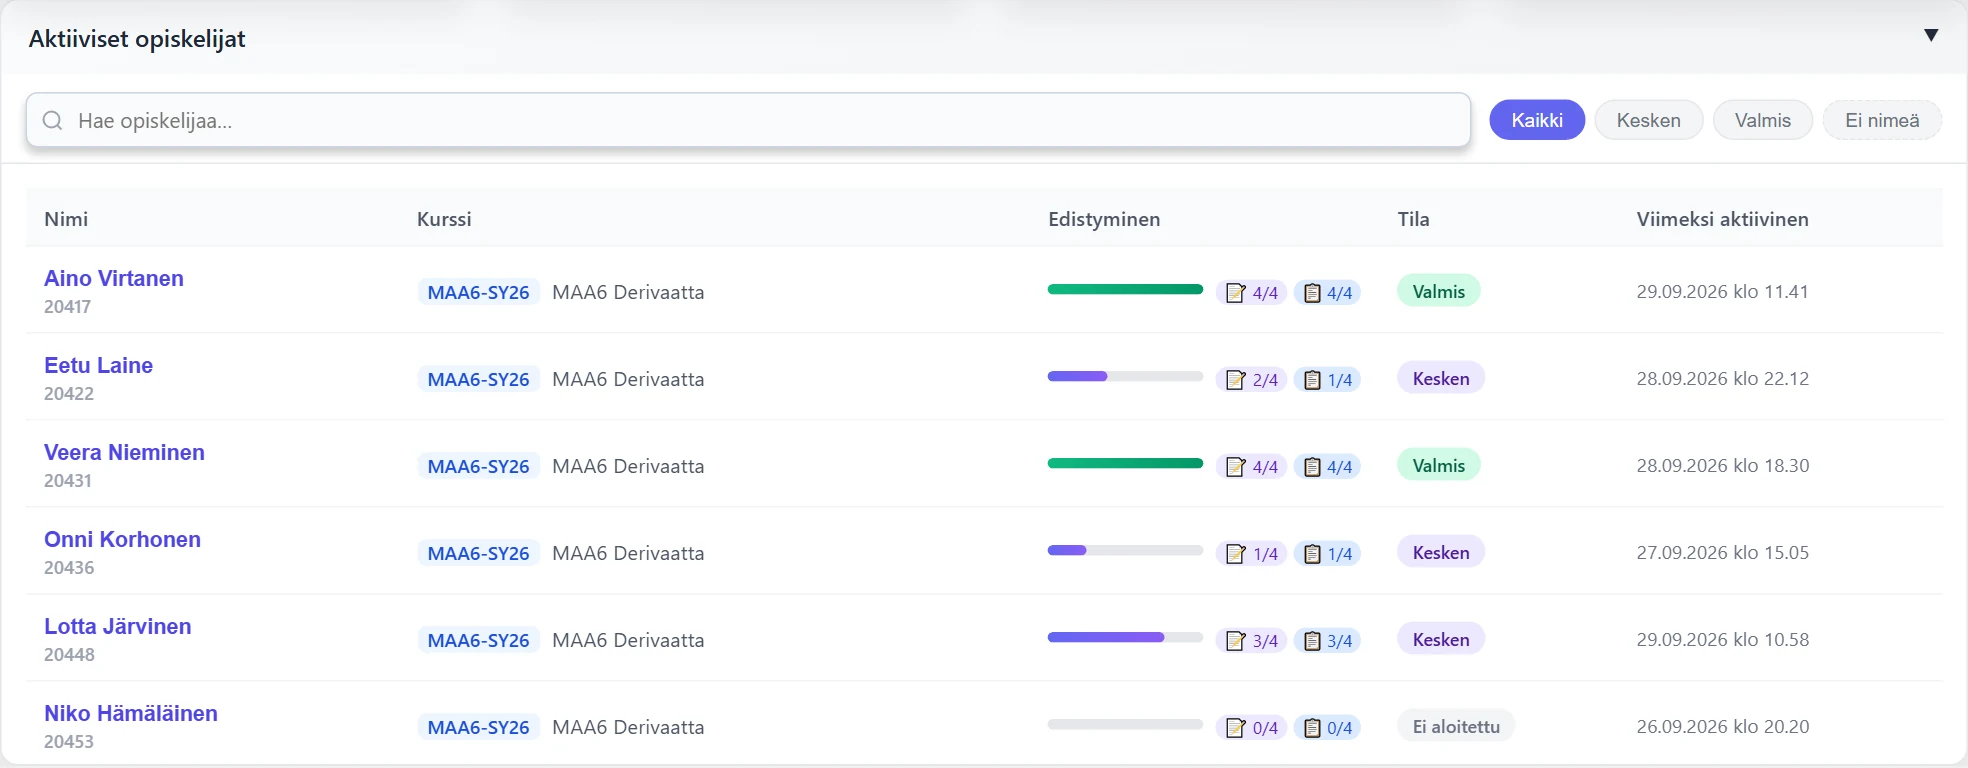
Task: Filter students by Kesken status
Action: tap(1648, 120)
